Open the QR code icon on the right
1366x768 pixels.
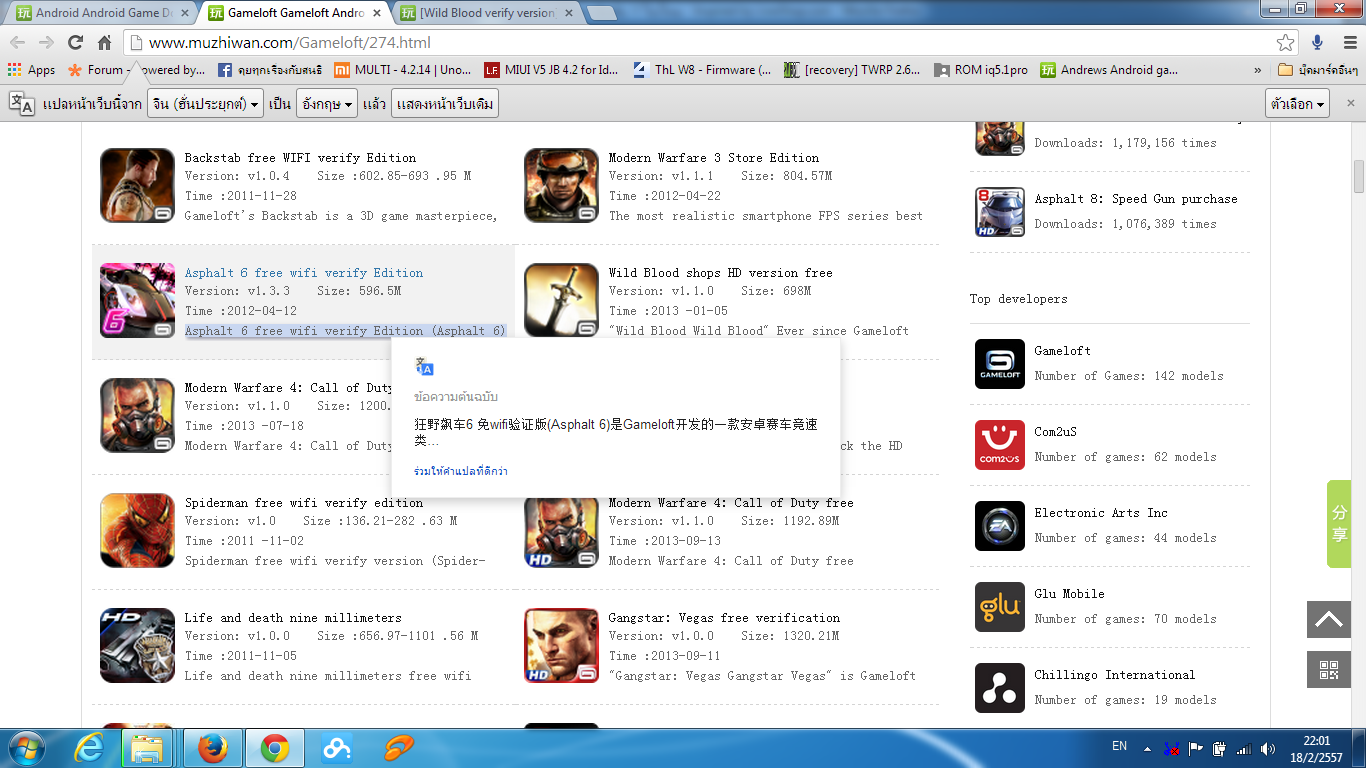point(1328,669)
